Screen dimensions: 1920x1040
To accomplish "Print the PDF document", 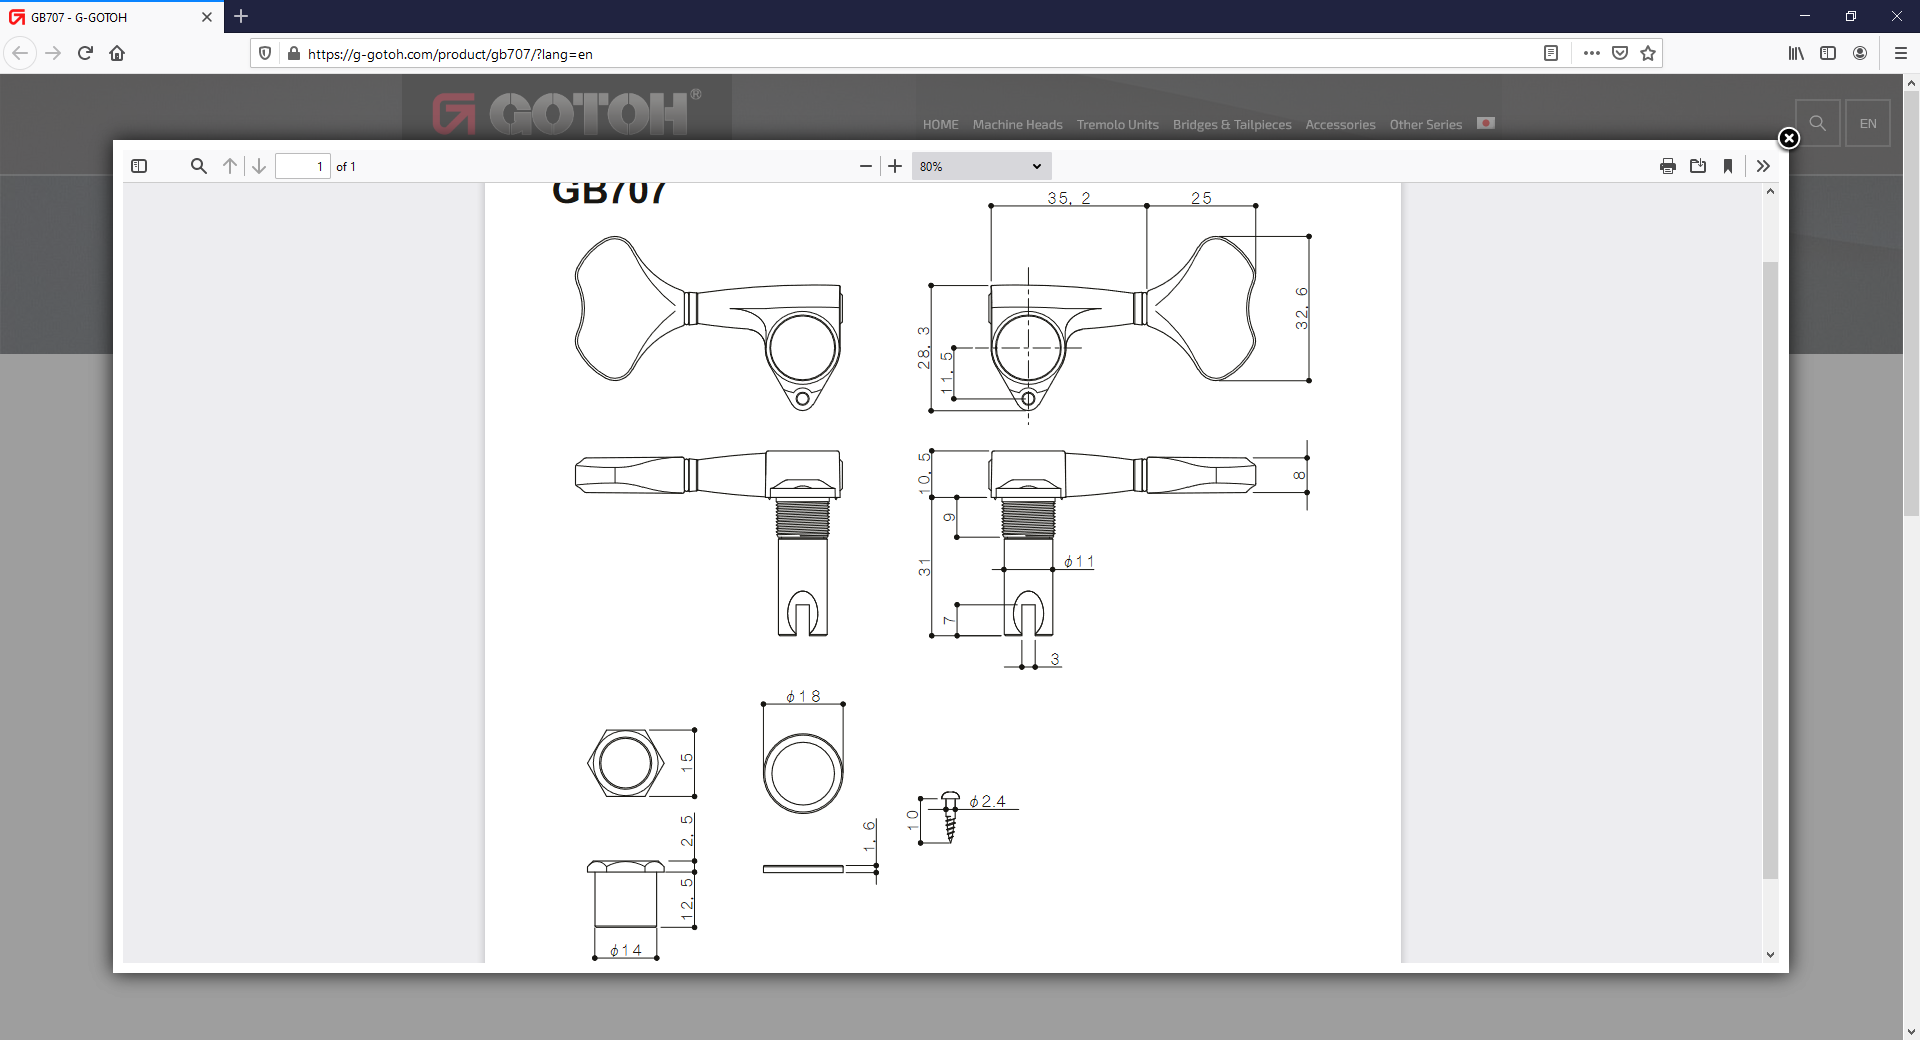I will coord(1668,166).
